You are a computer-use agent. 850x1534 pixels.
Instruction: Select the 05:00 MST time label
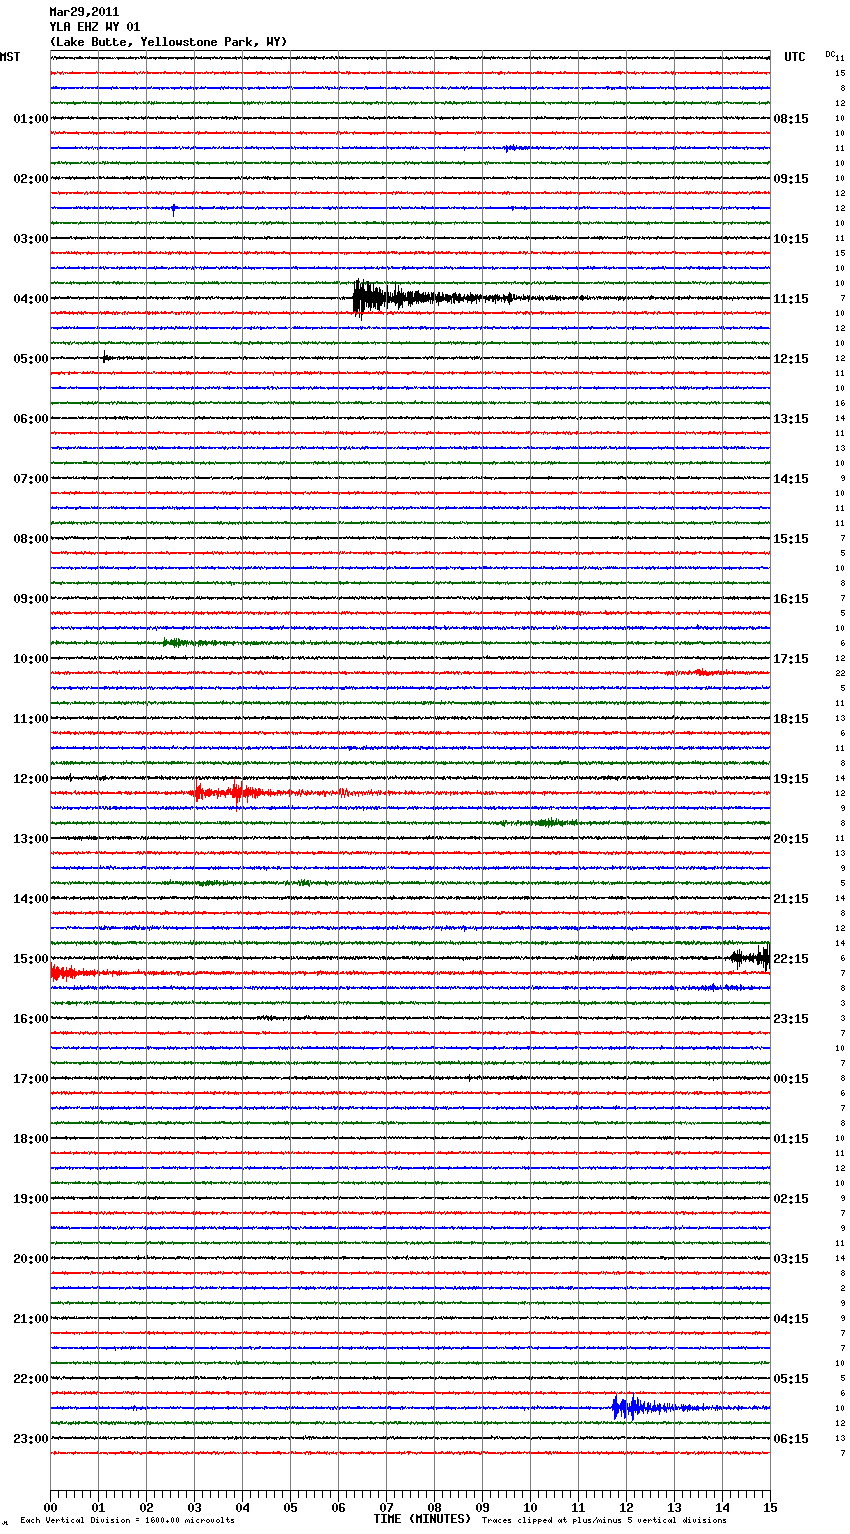[31, 359]
